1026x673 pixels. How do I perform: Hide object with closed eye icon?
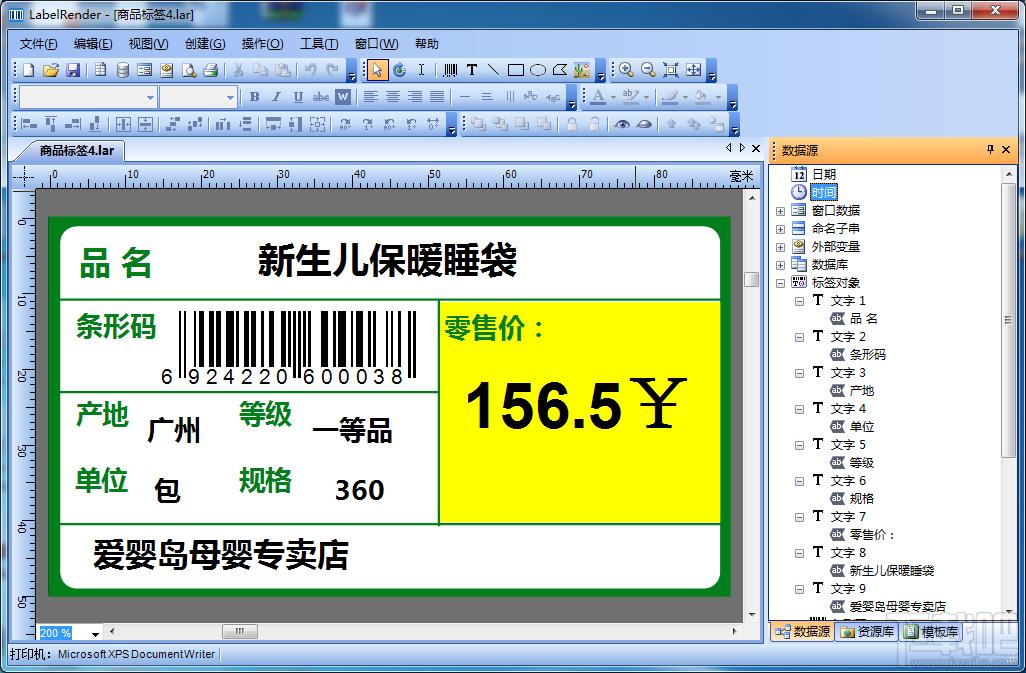644,124
